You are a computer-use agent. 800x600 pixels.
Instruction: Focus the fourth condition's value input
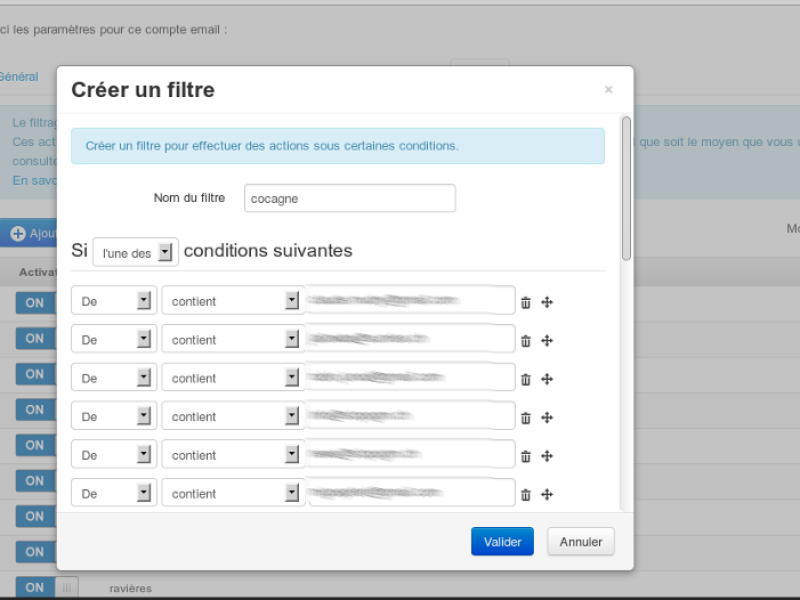click(410, 416)
